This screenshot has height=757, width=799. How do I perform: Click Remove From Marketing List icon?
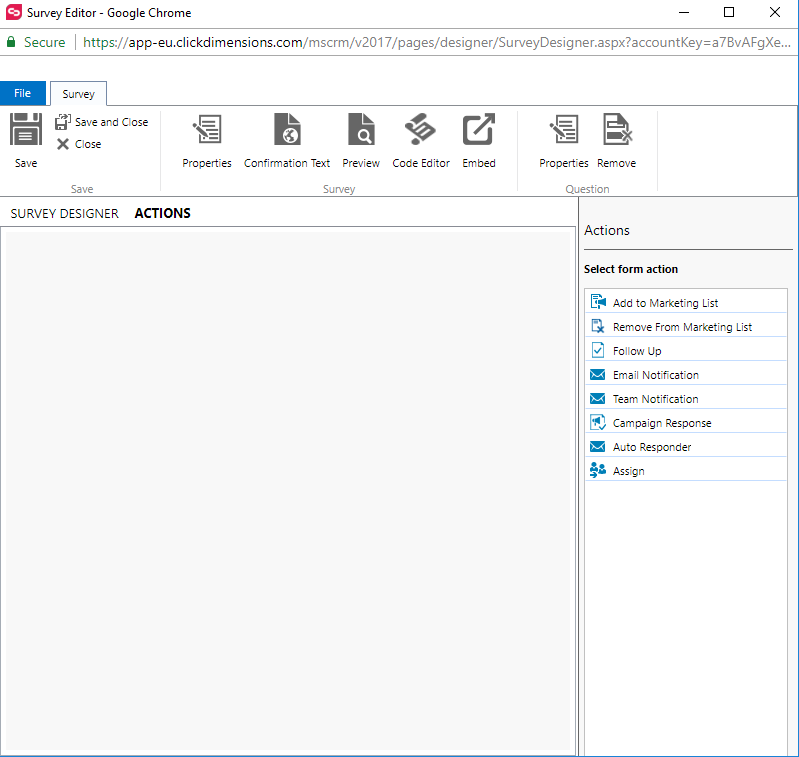tap(598, 326)
